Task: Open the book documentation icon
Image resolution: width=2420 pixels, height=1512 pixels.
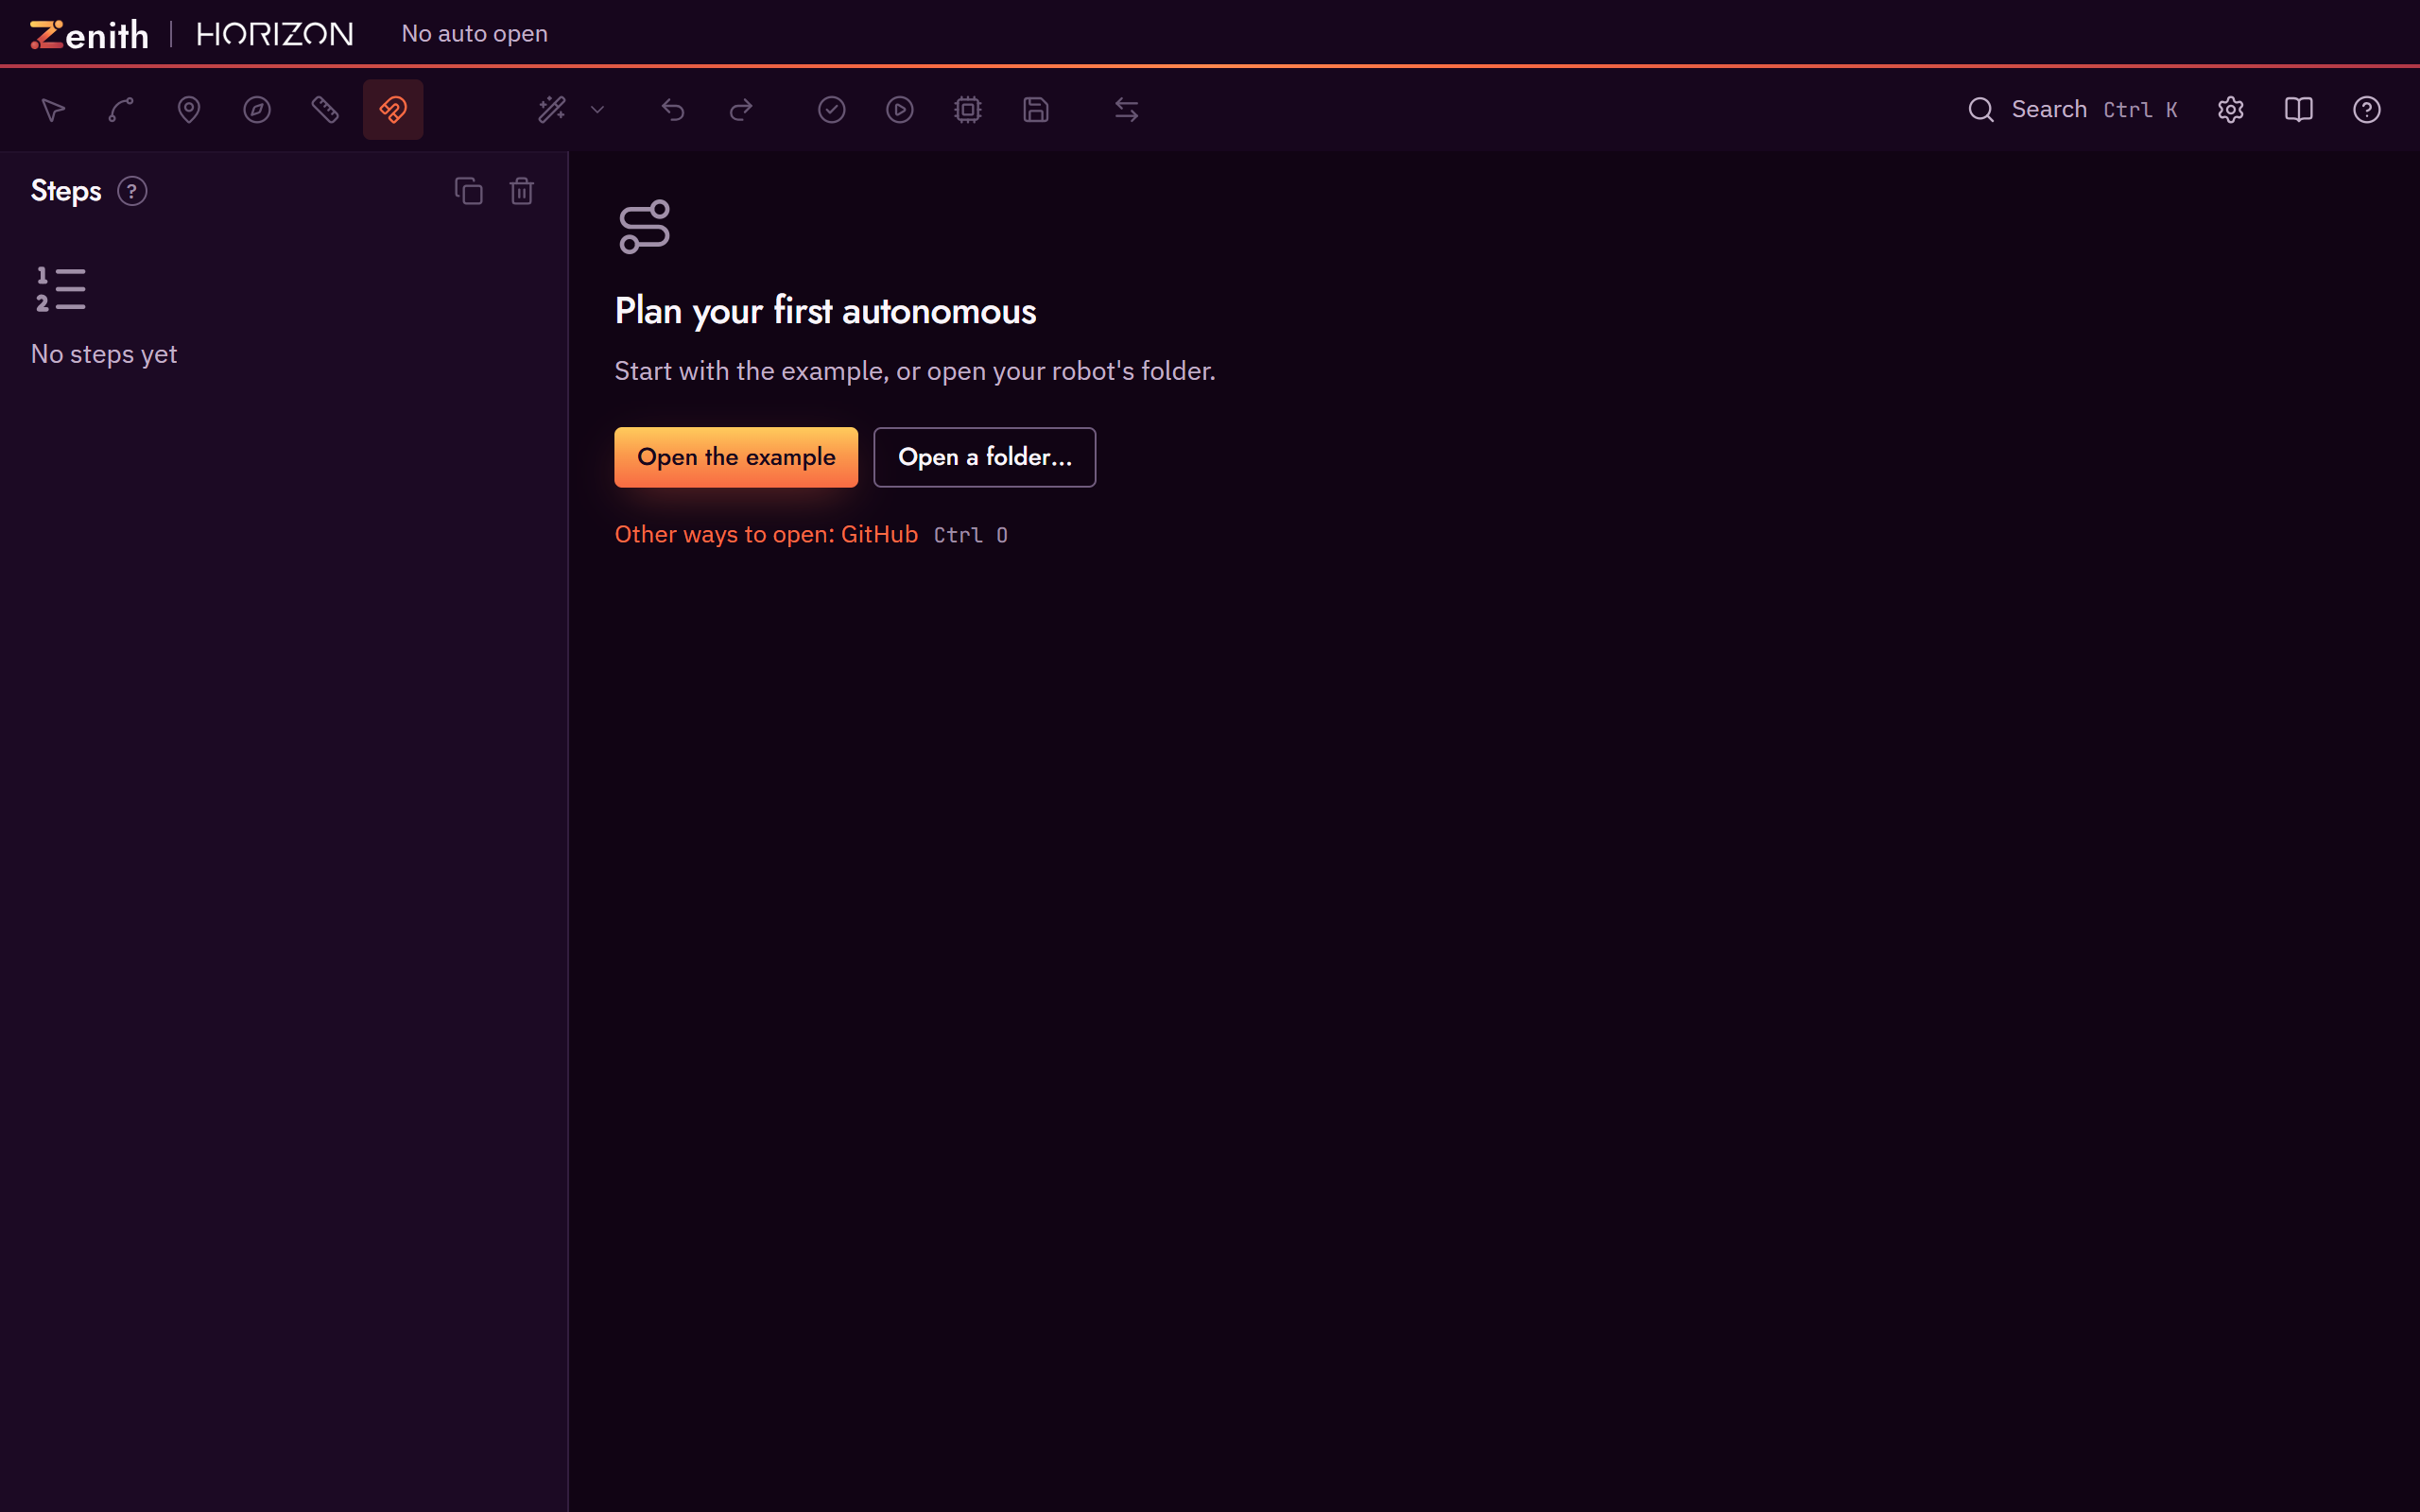Action: coord(2299,110)
